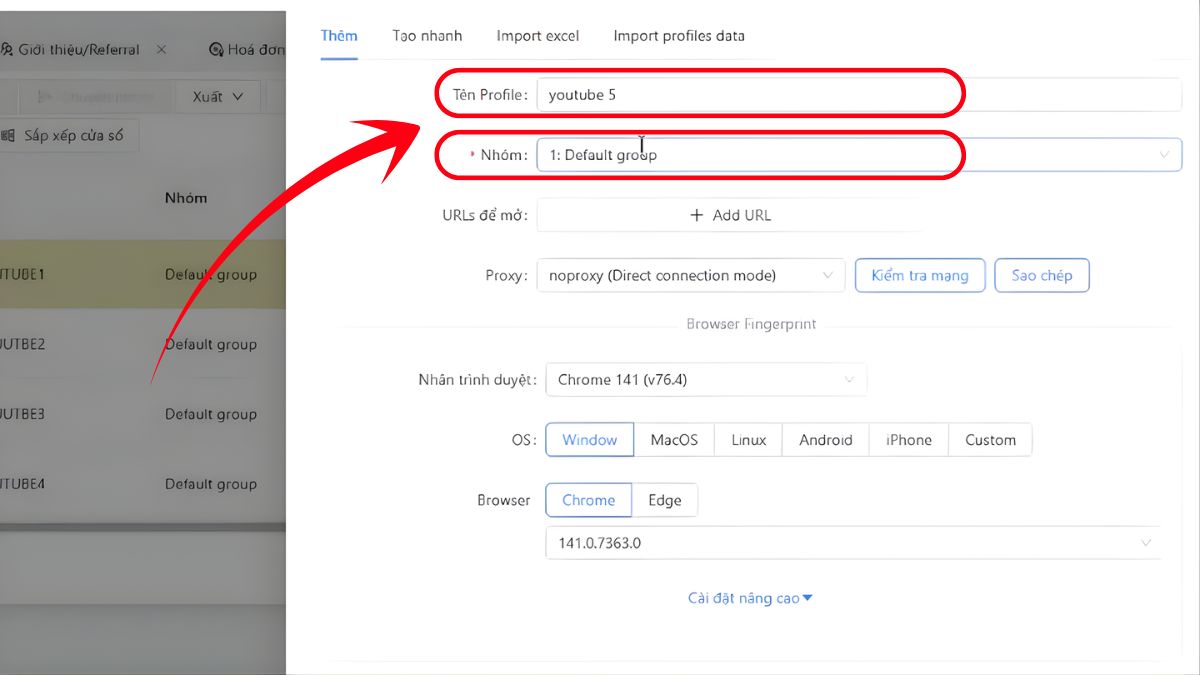Expand the Cài đặt nâng cao section
Screen dimensions: 1200x675
[x=750, y=598]
